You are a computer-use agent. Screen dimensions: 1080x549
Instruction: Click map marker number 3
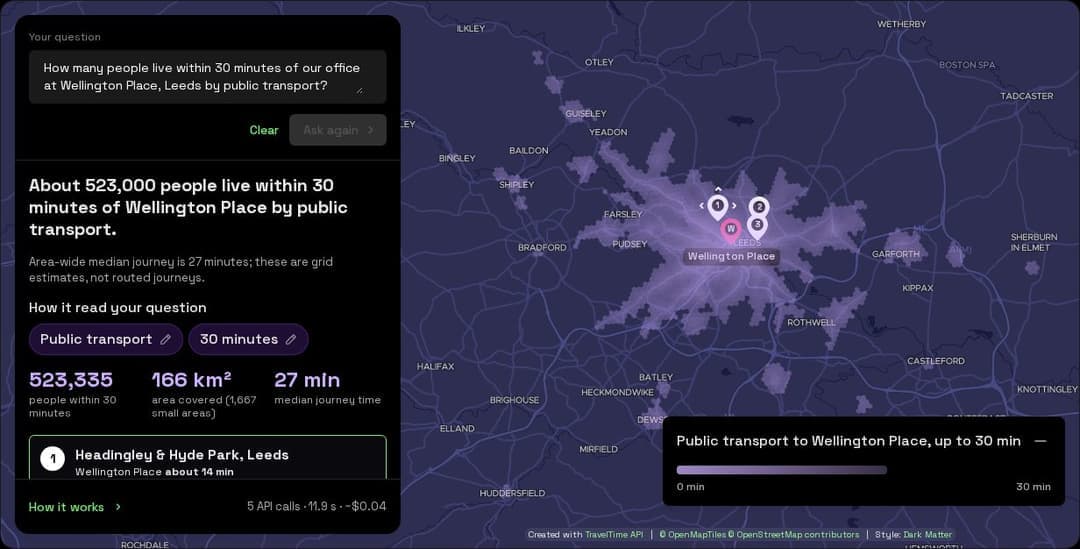(x=757, y=226)
